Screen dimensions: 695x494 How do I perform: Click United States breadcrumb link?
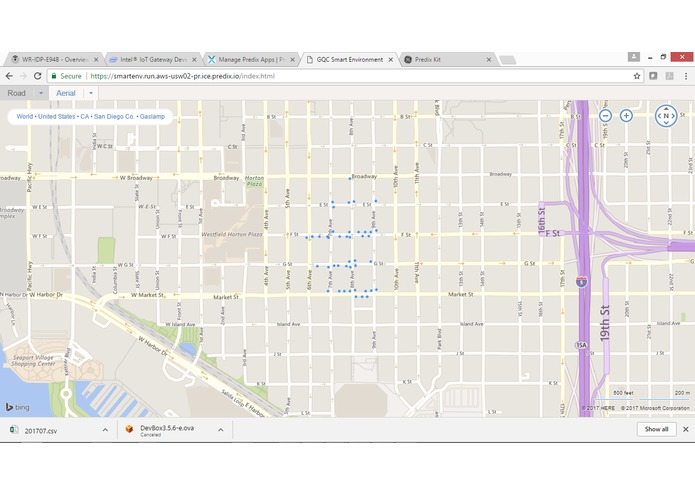pyautogui.click(x=56, y=117)
